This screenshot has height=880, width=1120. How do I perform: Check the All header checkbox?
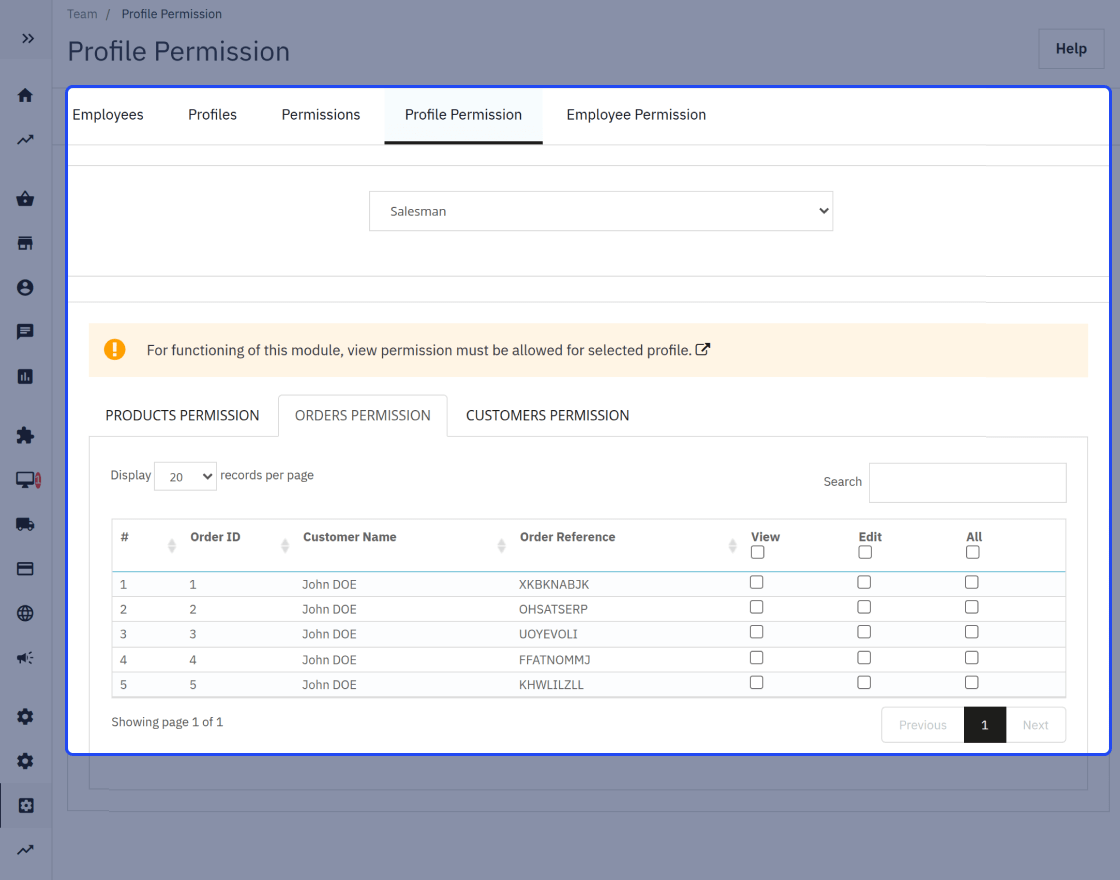pyautogui.click(x=973, y=552)
